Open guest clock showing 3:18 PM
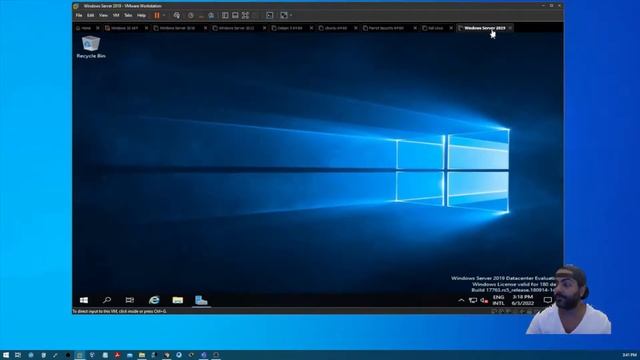This screenshot has width=640, height=360. 523,300
